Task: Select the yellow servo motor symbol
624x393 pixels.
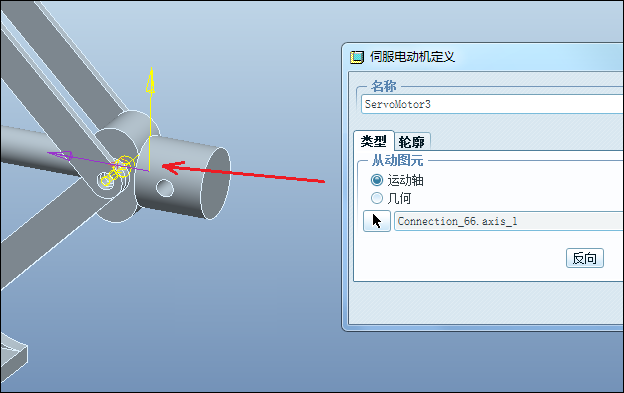Action: pyautogui.click(x=118, y=171)
